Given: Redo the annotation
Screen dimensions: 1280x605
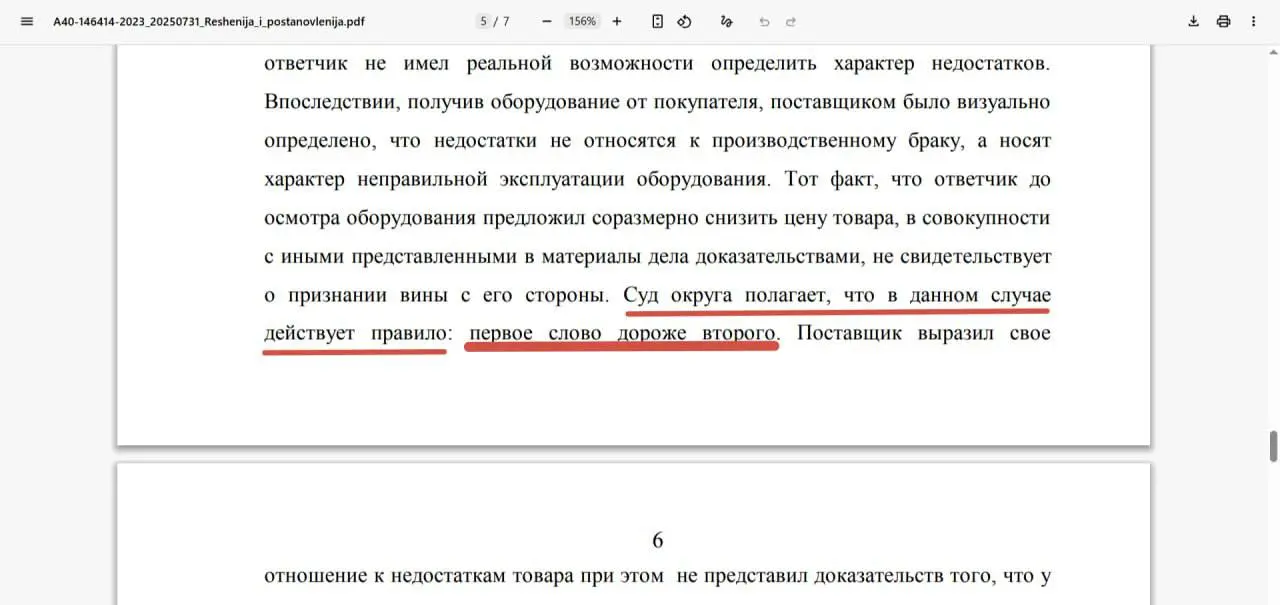Looking at the screenshot, I should pos(791,21).
